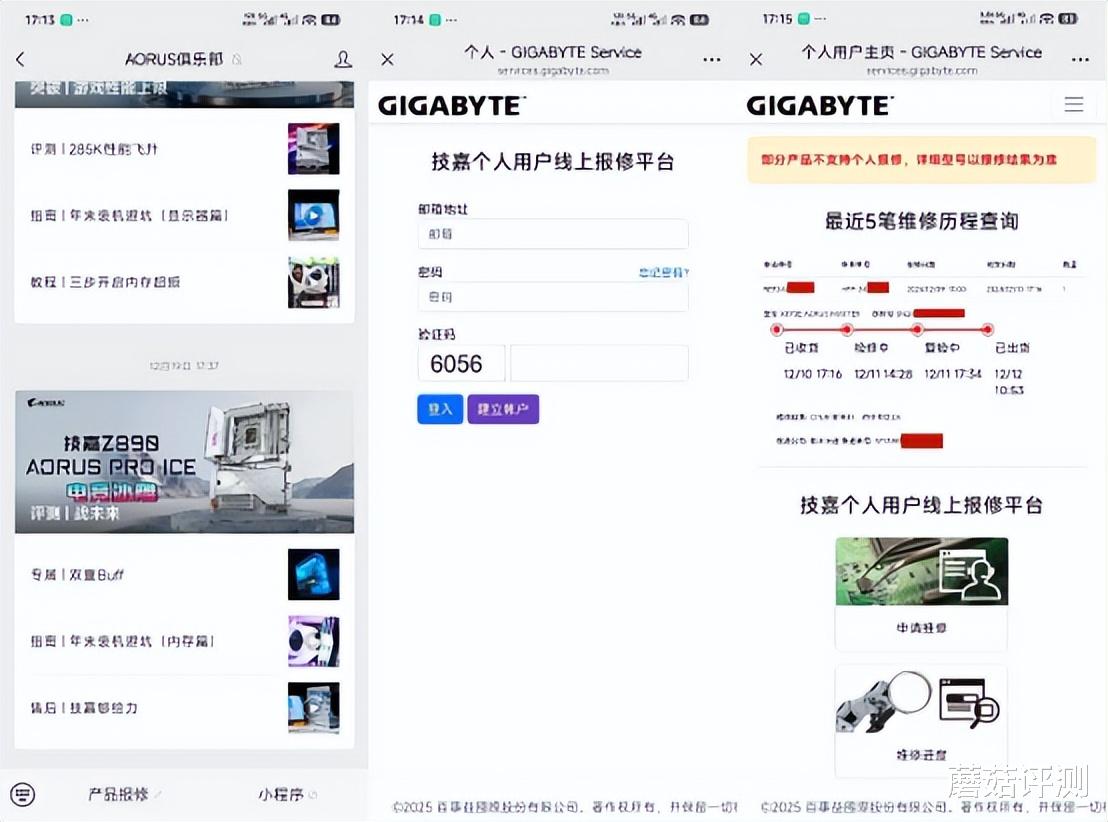Focus the email address input field
This screenshot has width=1108, height=822.
coord(553,234)
